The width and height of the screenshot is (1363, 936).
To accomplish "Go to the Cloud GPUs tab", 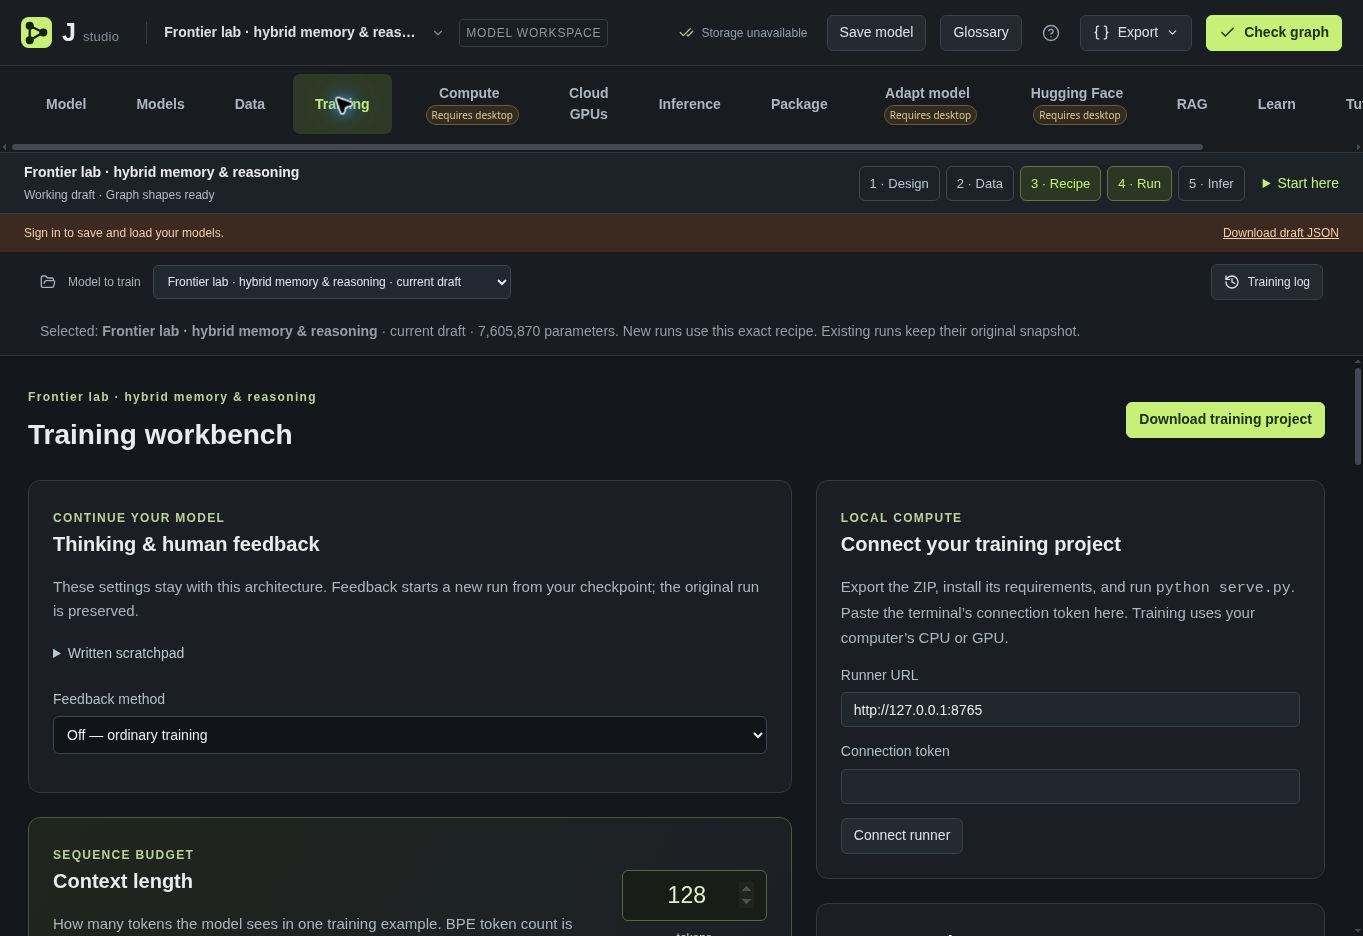I will [588, 104].
